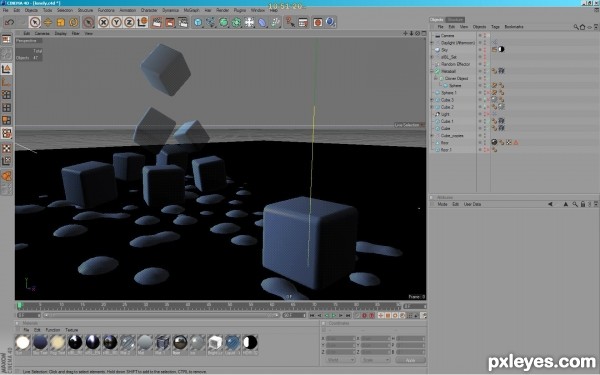Select the Model mode icon in left palette
Screen dimensions: 600x375
[7, 69]
